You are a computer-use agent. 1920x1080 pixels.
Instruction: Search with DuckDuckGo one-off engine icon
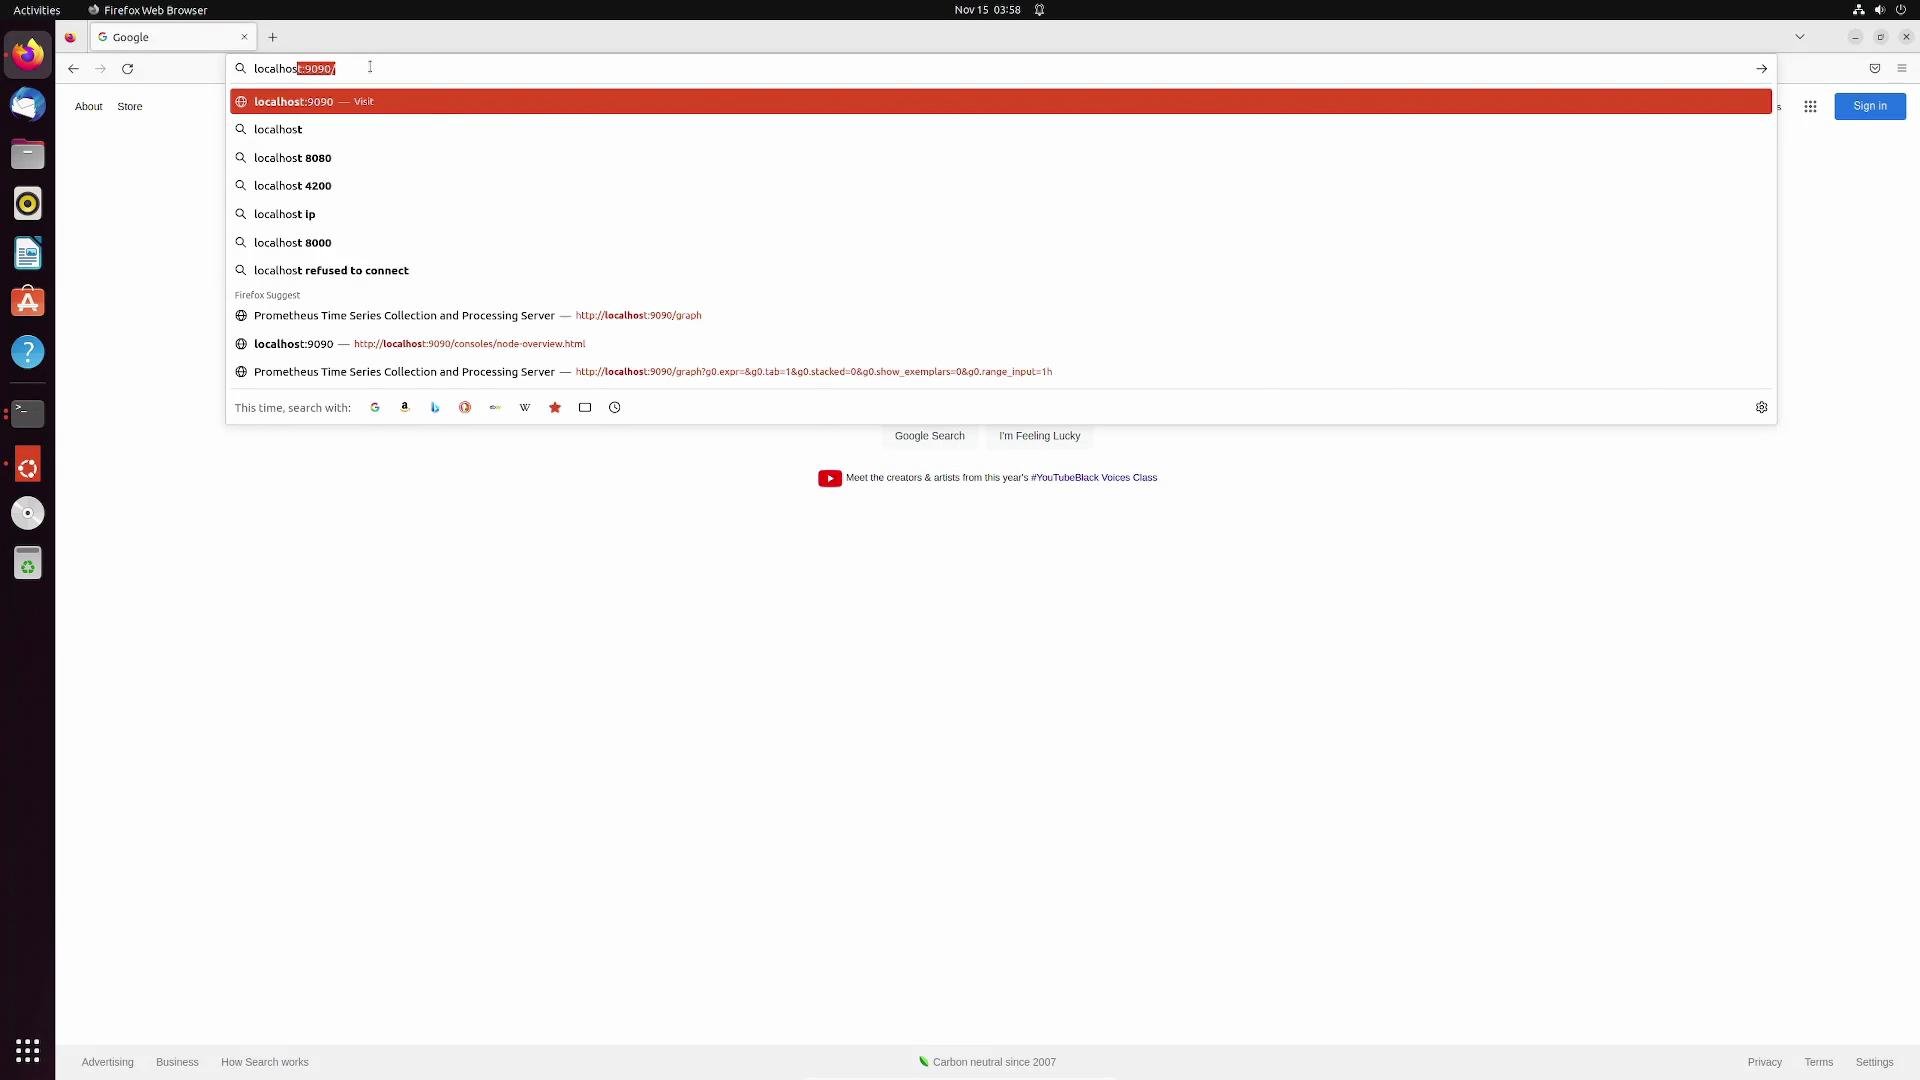pos(465,408)
